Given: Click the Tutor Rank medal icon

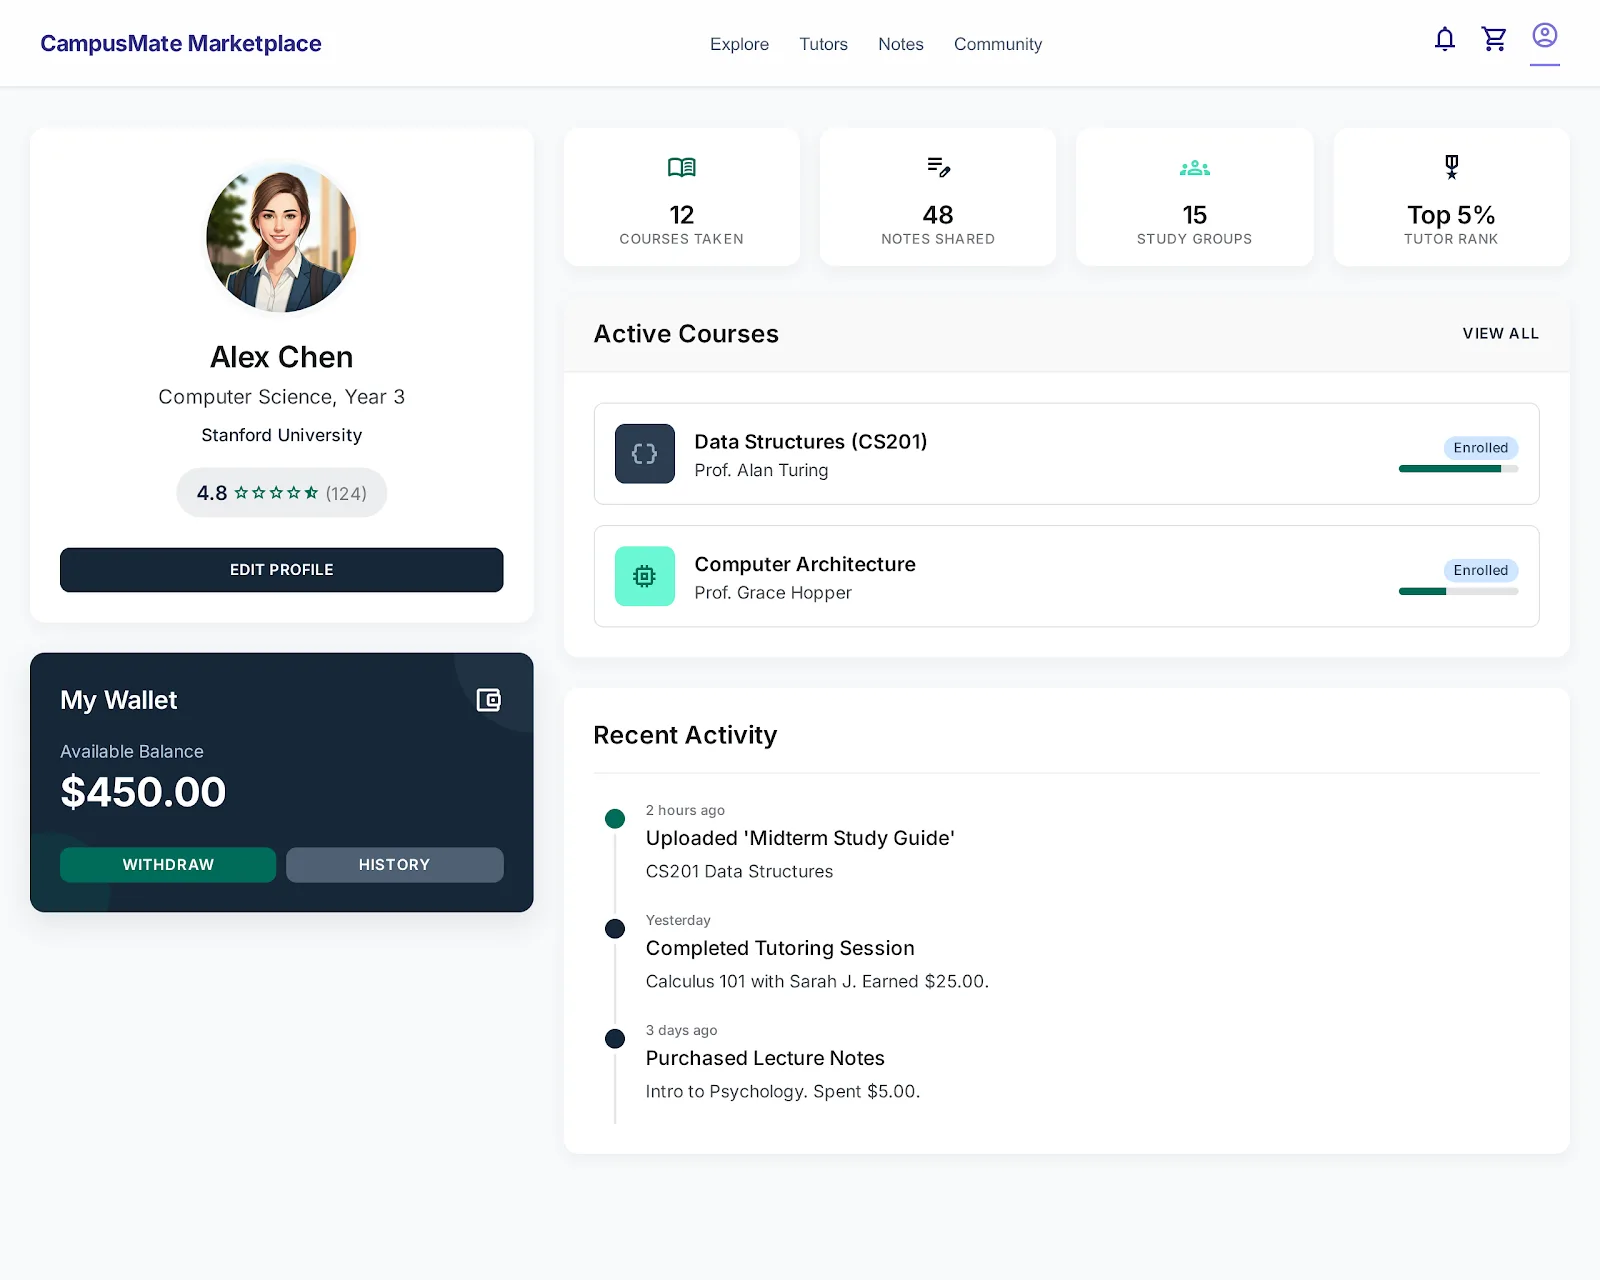Looking at the screenshot, I should [1451, 167].
